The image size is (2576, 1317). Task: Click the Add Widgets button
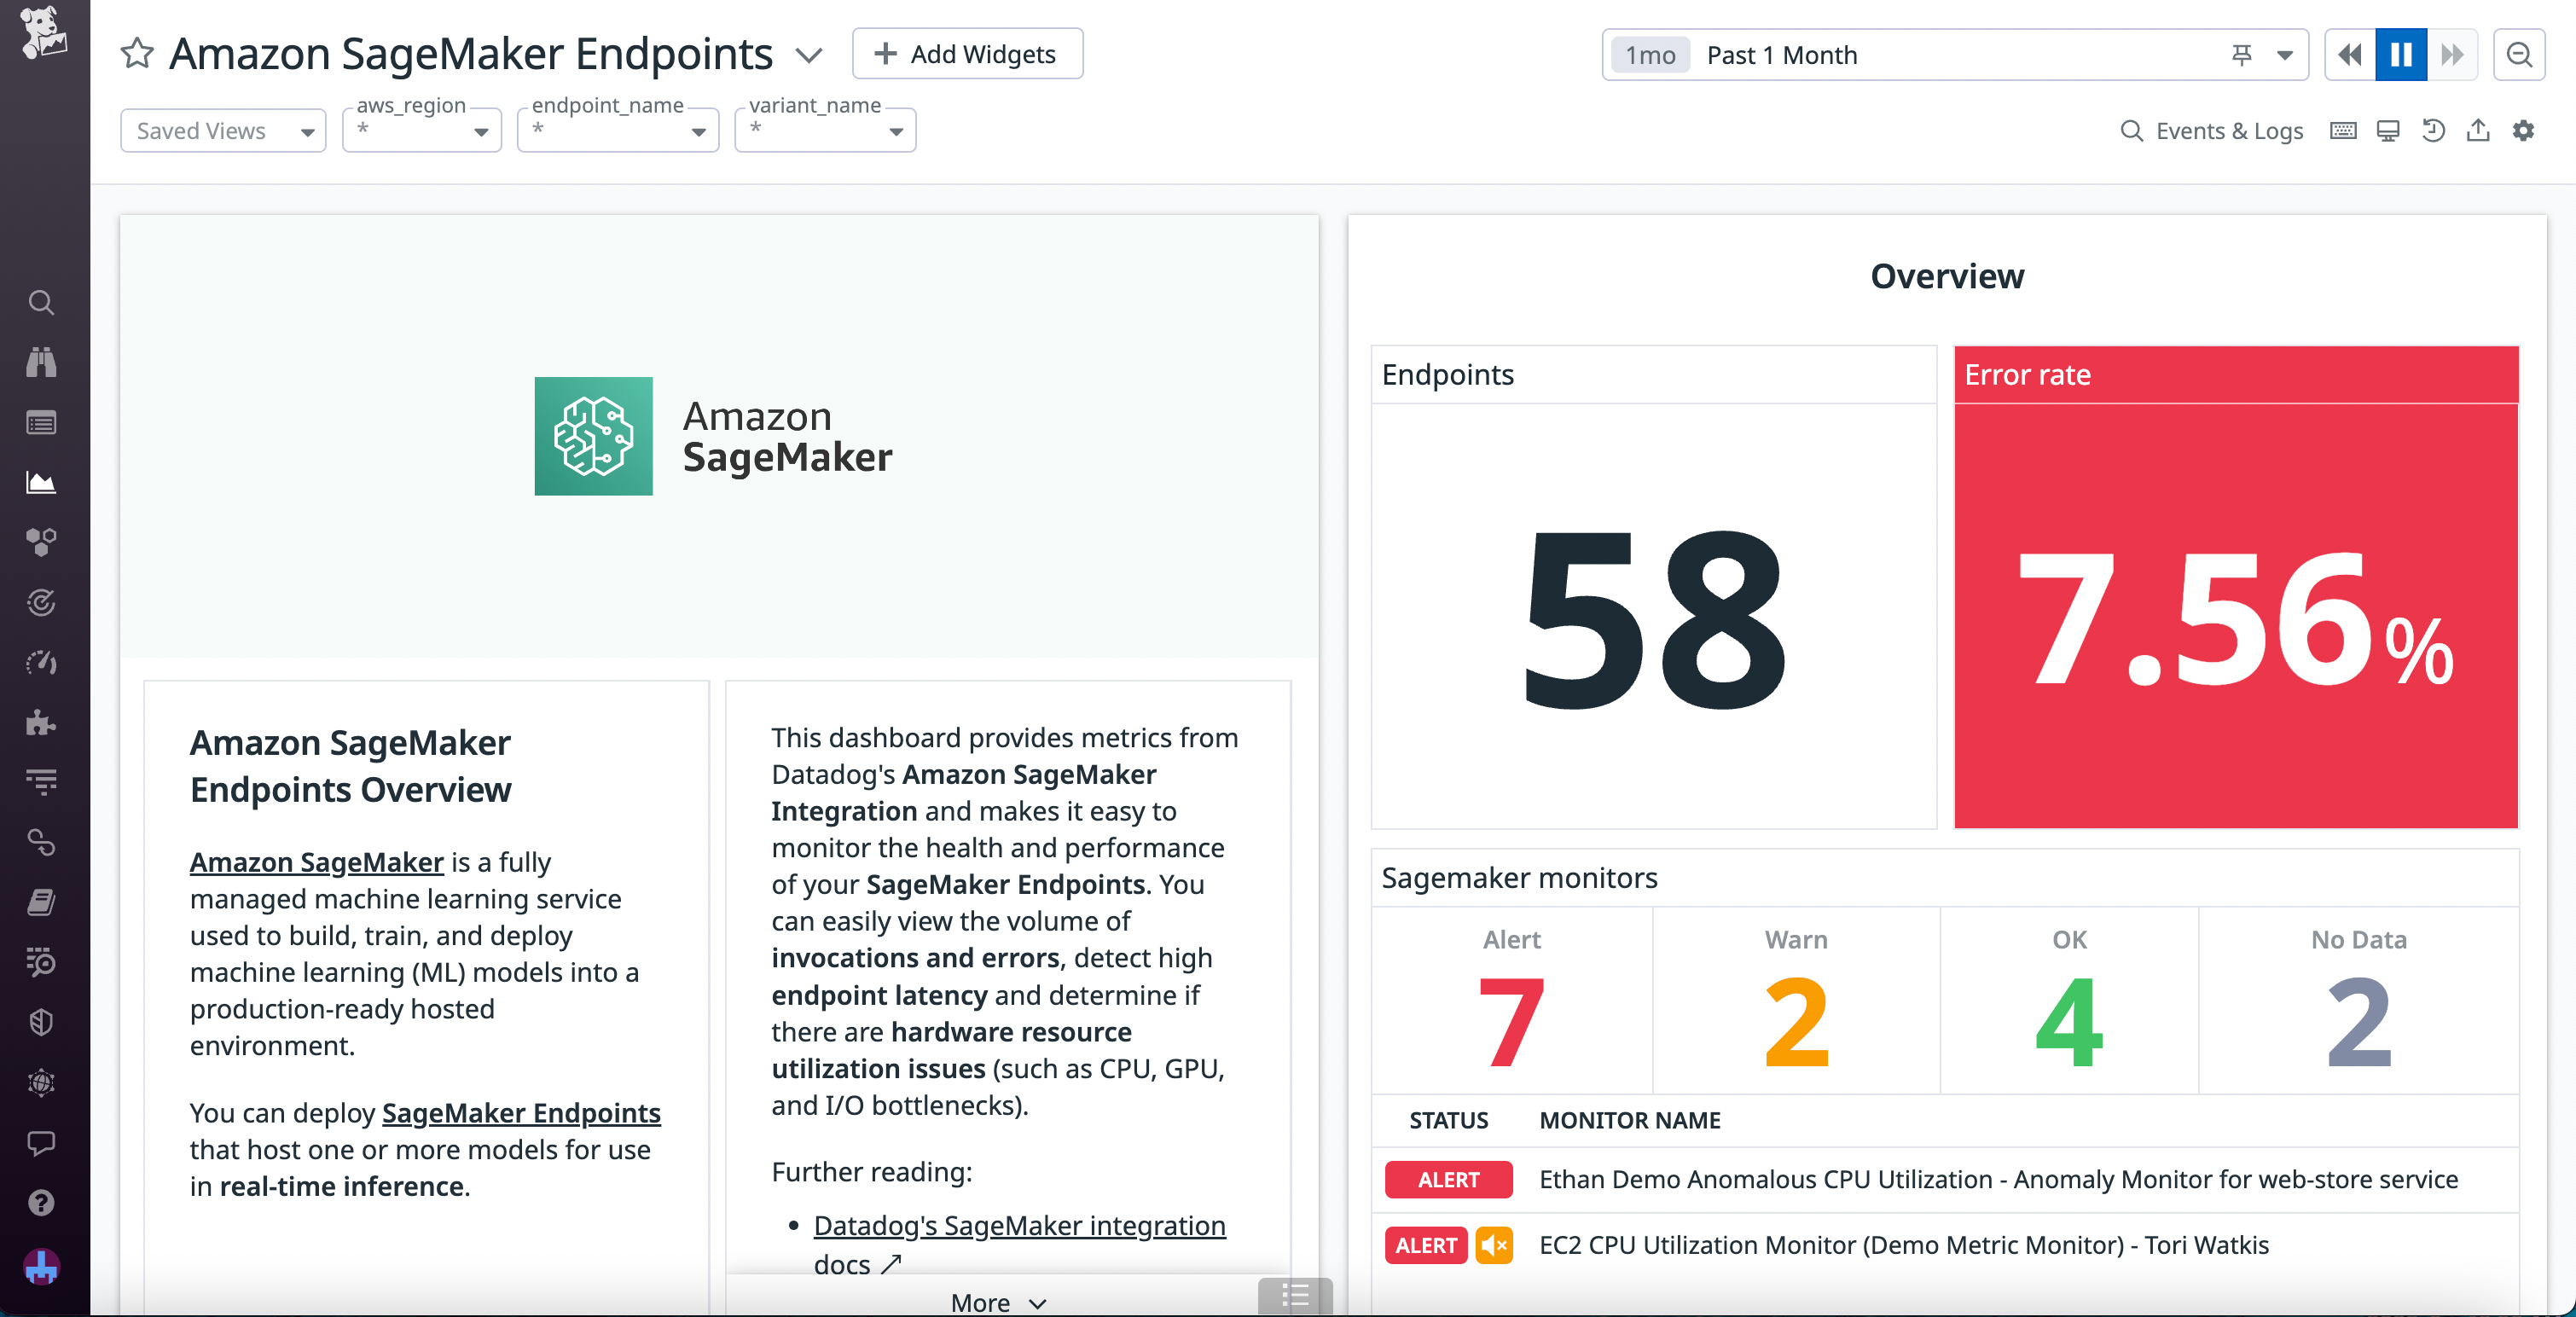[966, 53]
